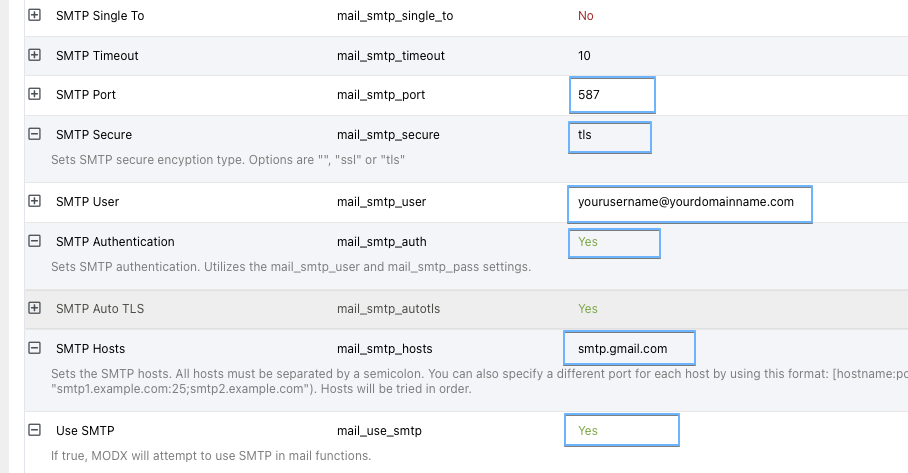
Task: Expand the SMTP Single To row
Action: click(35, 16)
